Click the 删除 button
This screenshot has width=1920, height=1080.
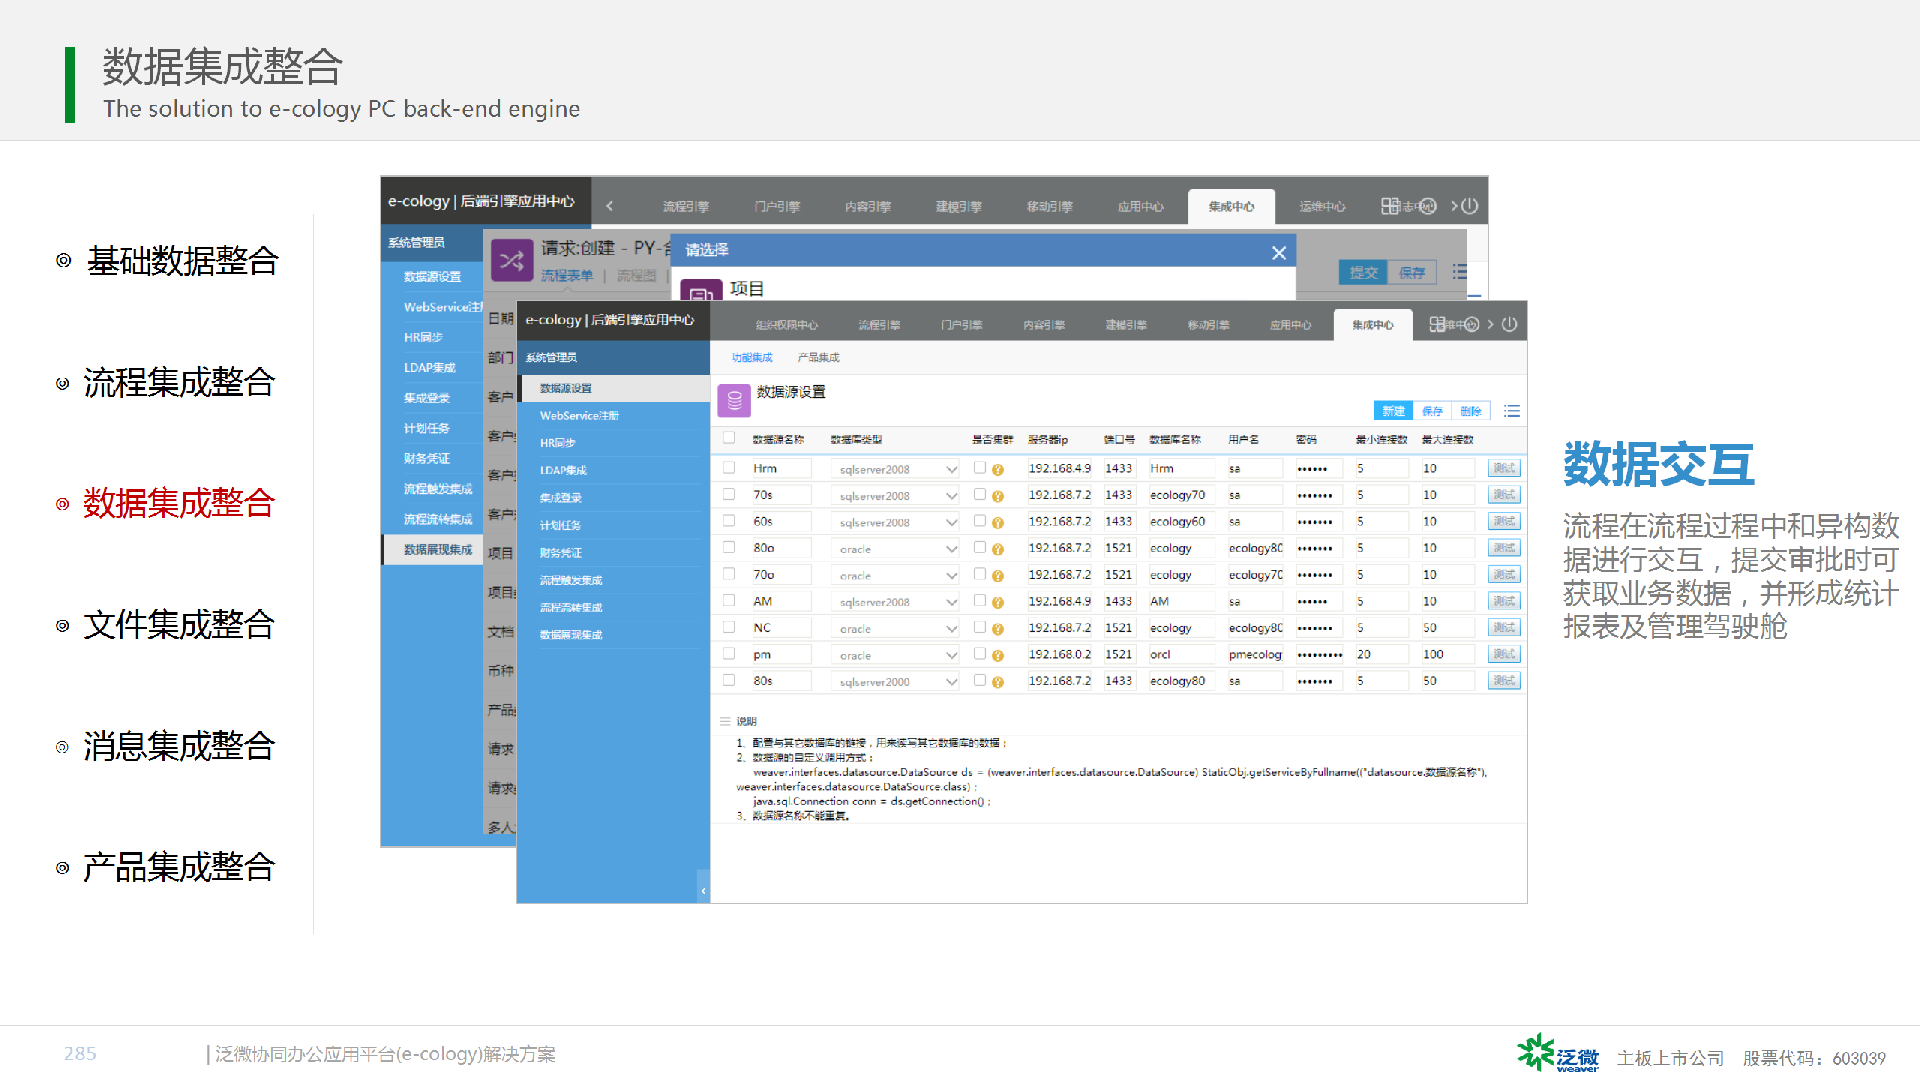1470,411
